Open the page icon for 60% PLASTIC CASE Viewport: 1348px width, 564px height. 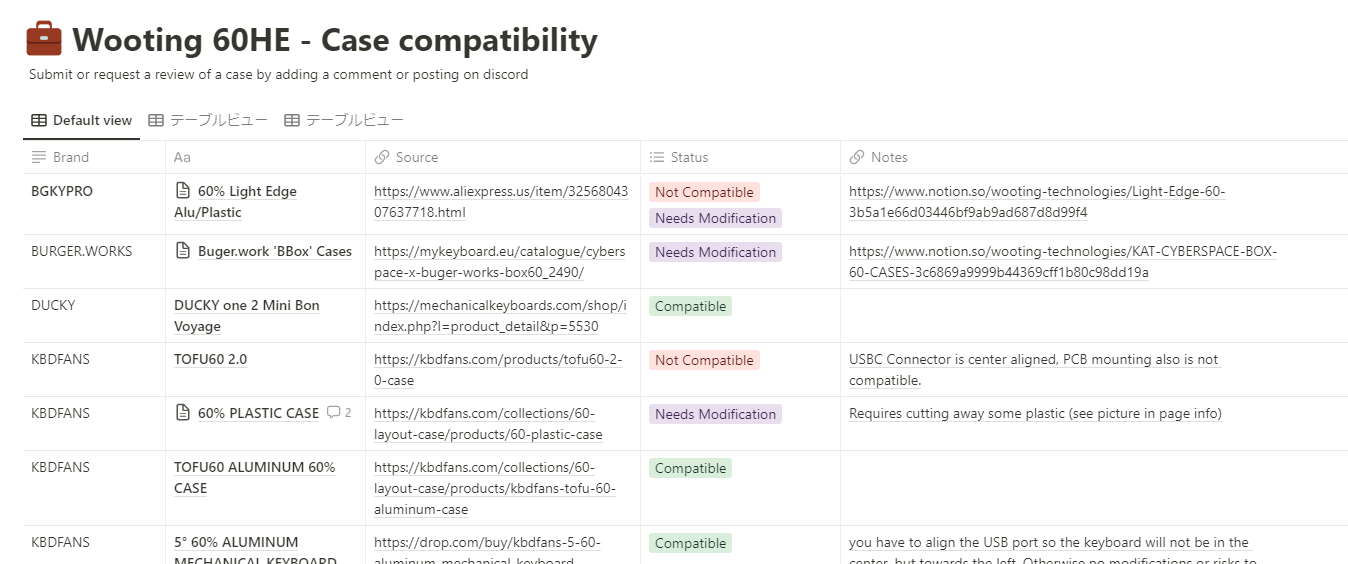[x=183, y=413]
